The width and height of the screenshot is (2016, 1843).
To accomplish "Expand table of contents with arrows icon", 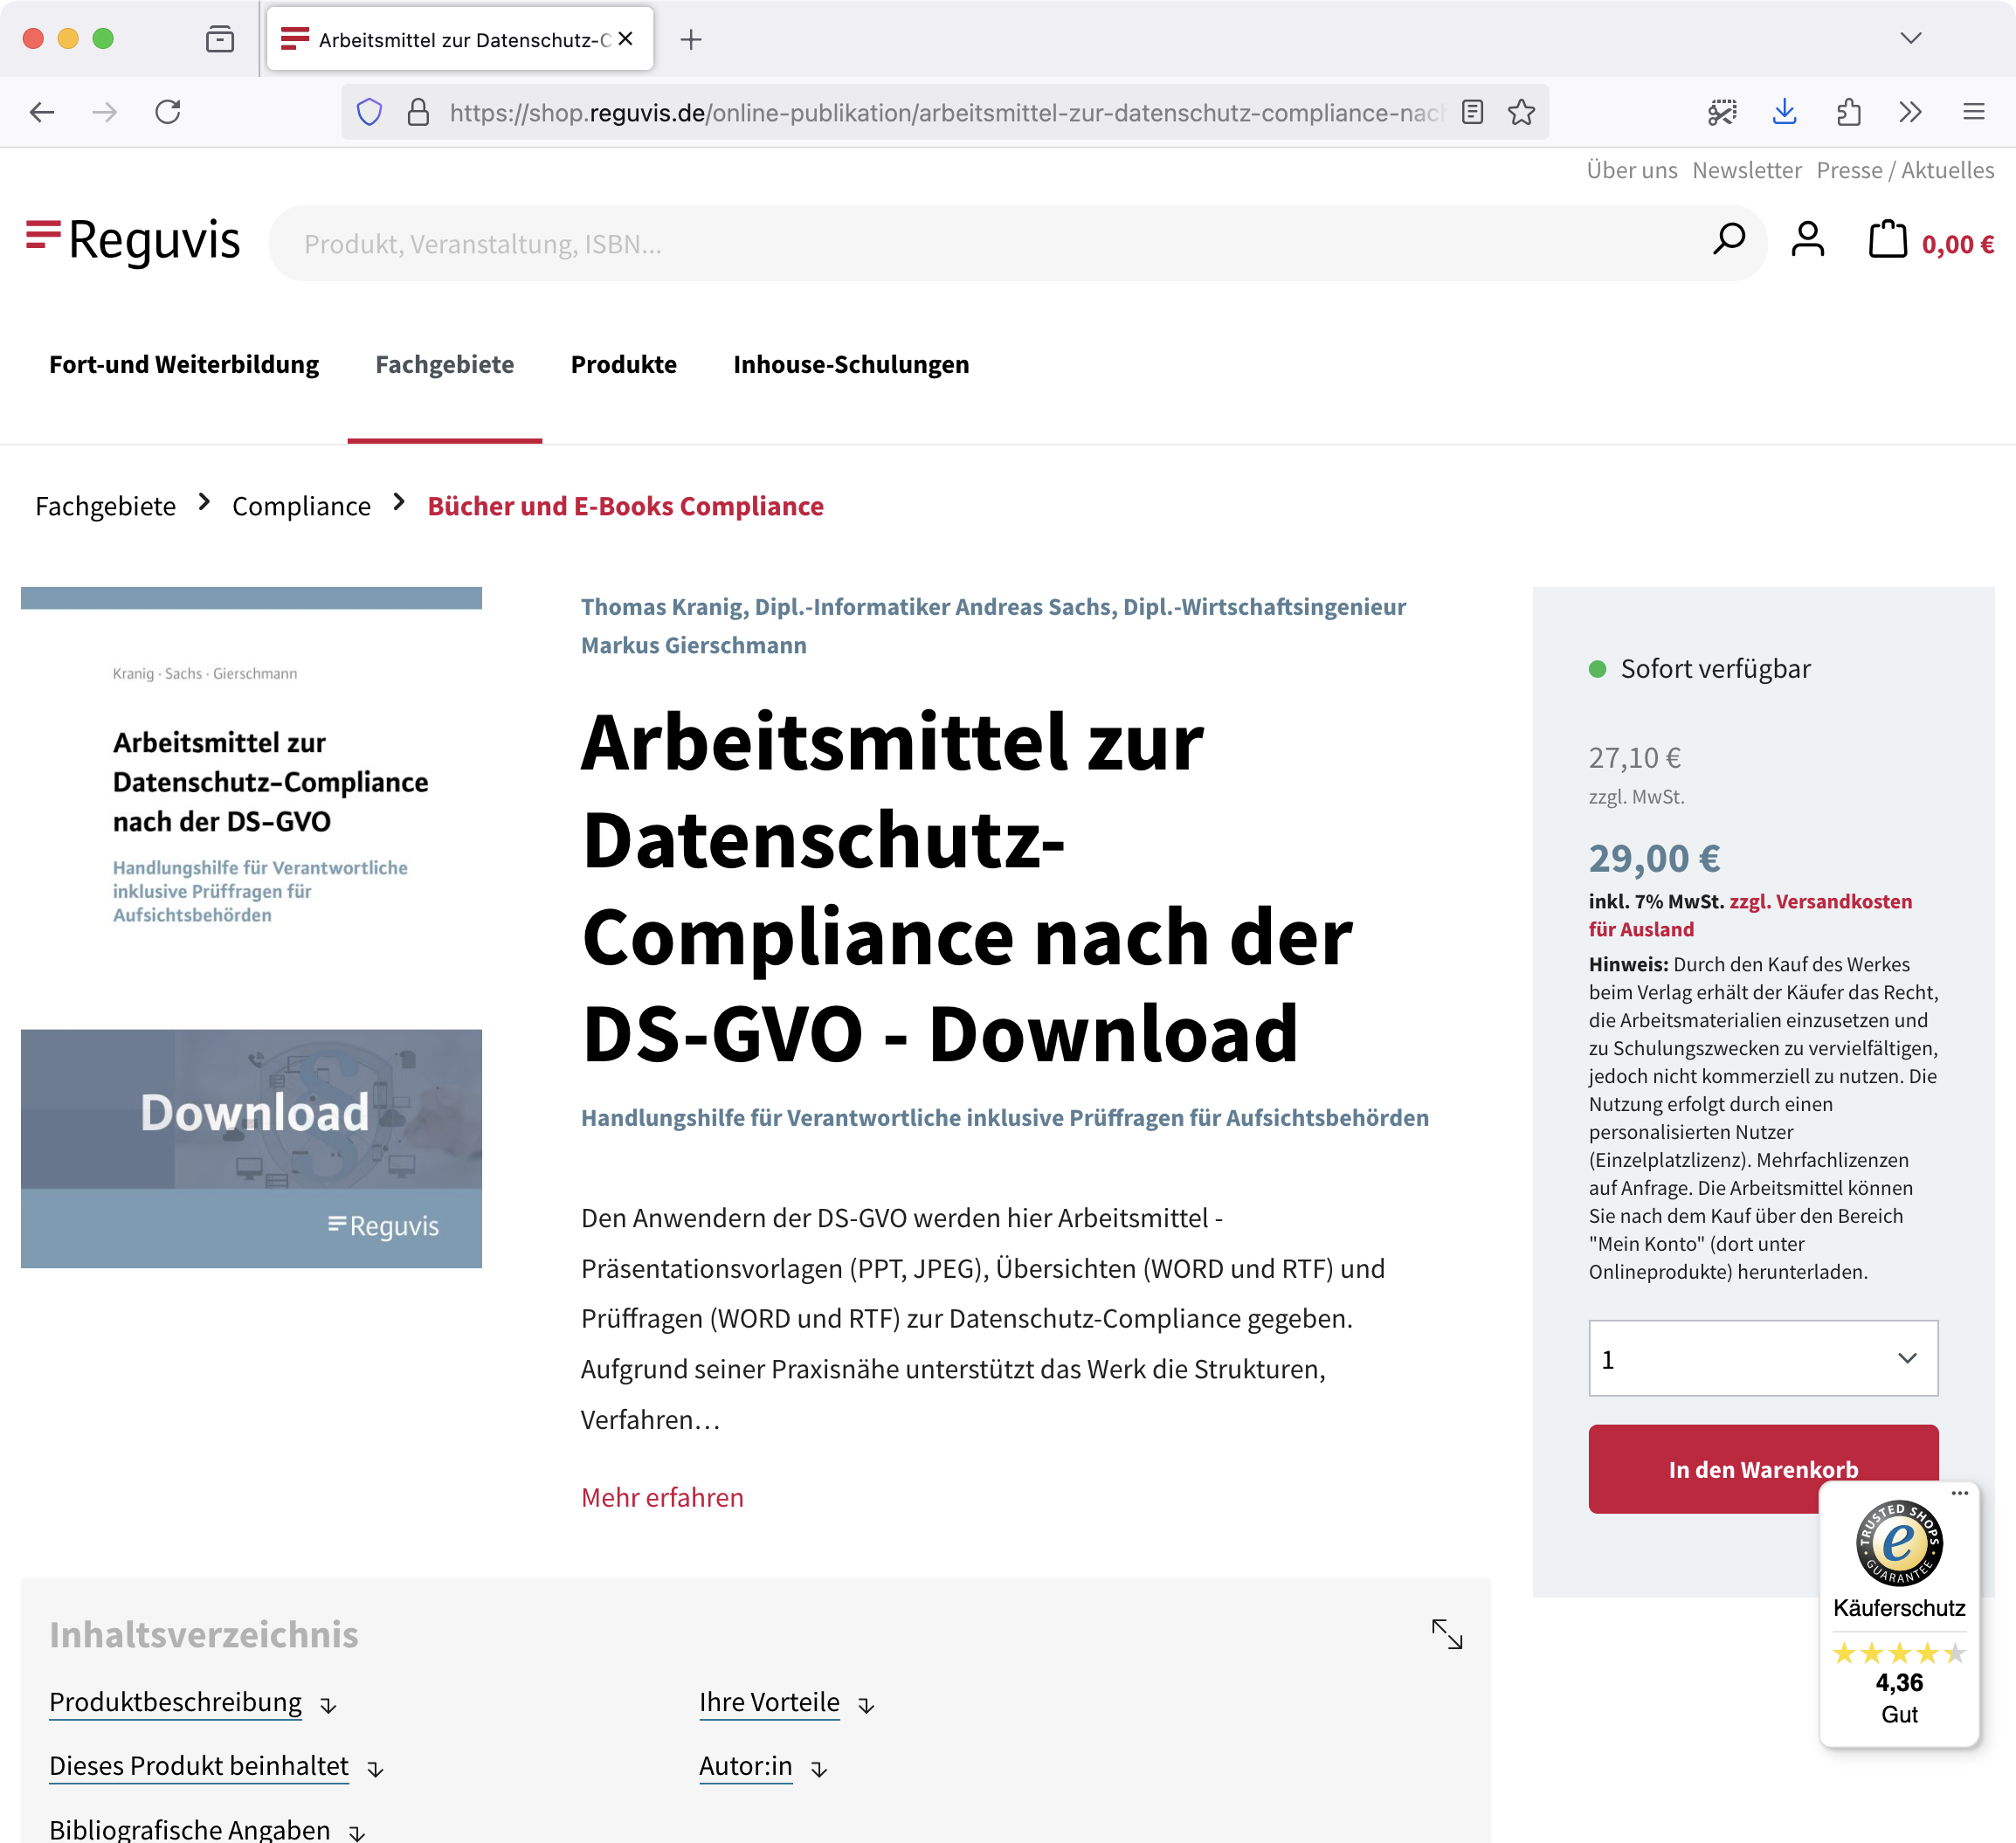I will coord(1446,1634).
